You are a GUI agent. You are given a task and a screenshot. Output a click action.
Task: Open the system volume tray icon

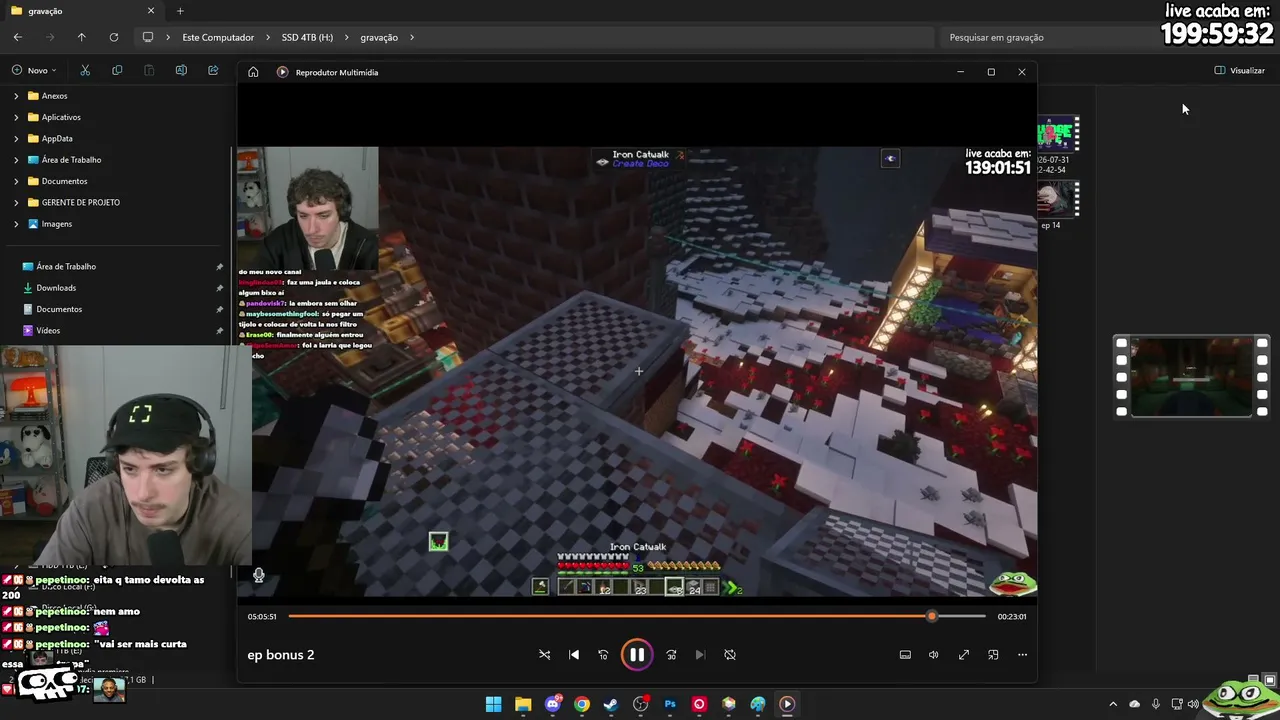coord(1193,704)
